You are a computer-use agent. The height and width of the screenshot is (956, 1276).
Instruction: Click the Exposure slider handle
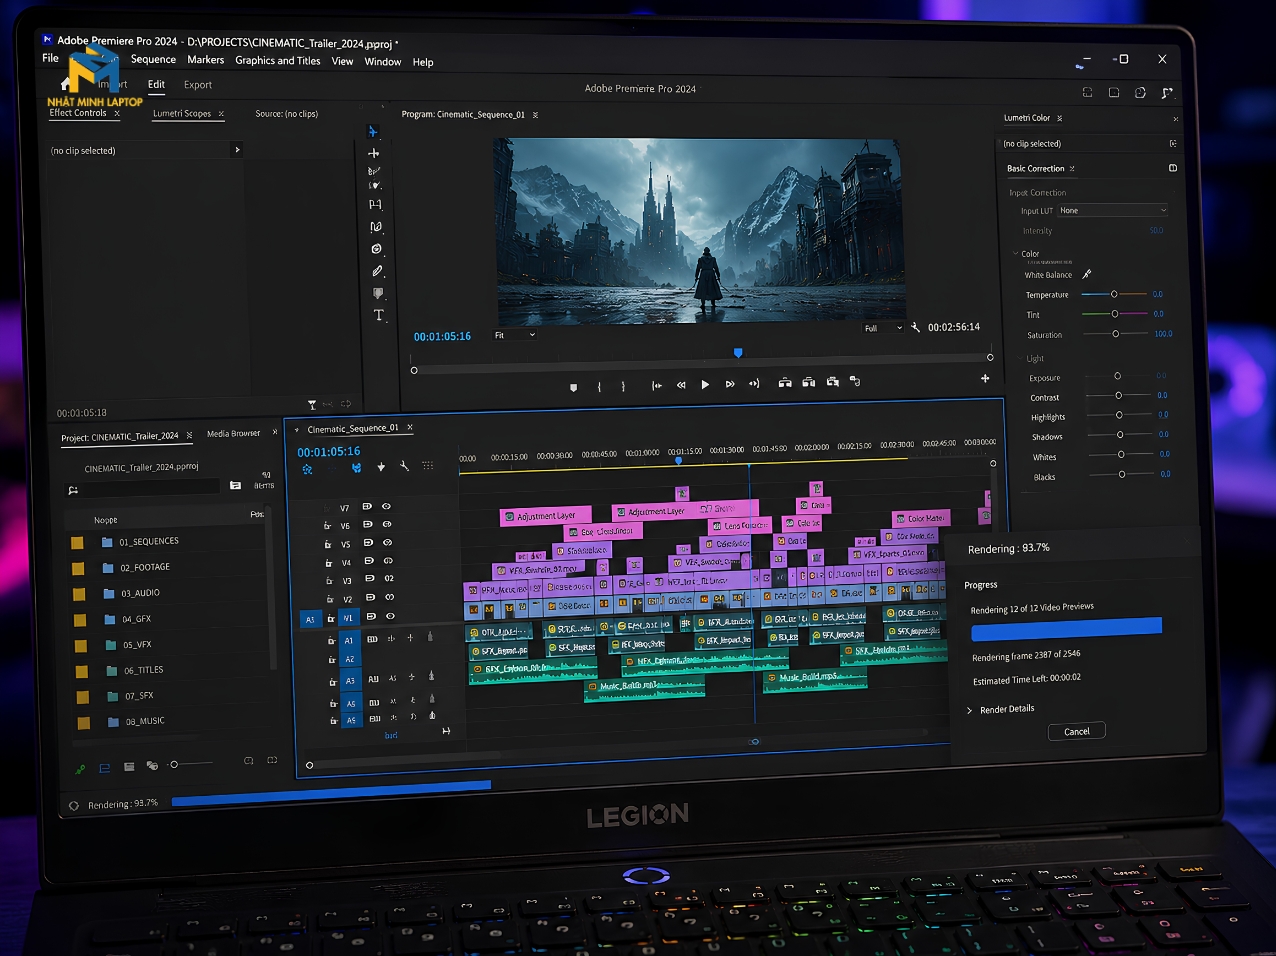[x=1118, y=376]
